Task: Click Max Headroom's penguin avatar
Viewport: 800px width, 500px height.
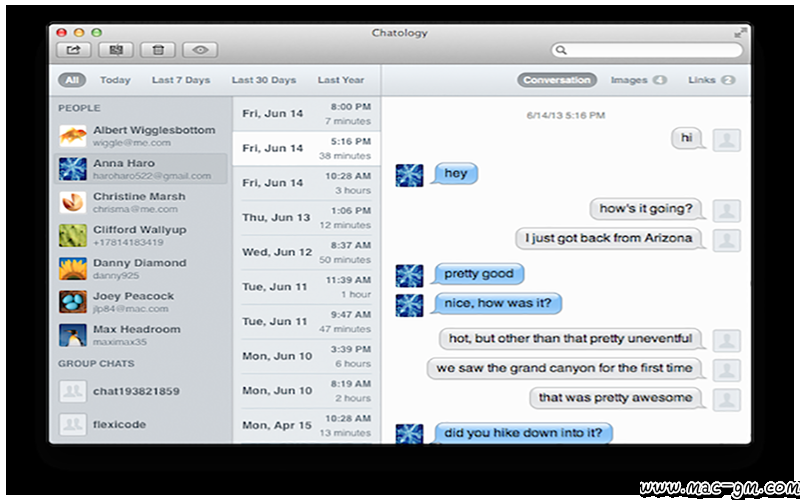Action: pyautogui.click(x=72, y=335)
